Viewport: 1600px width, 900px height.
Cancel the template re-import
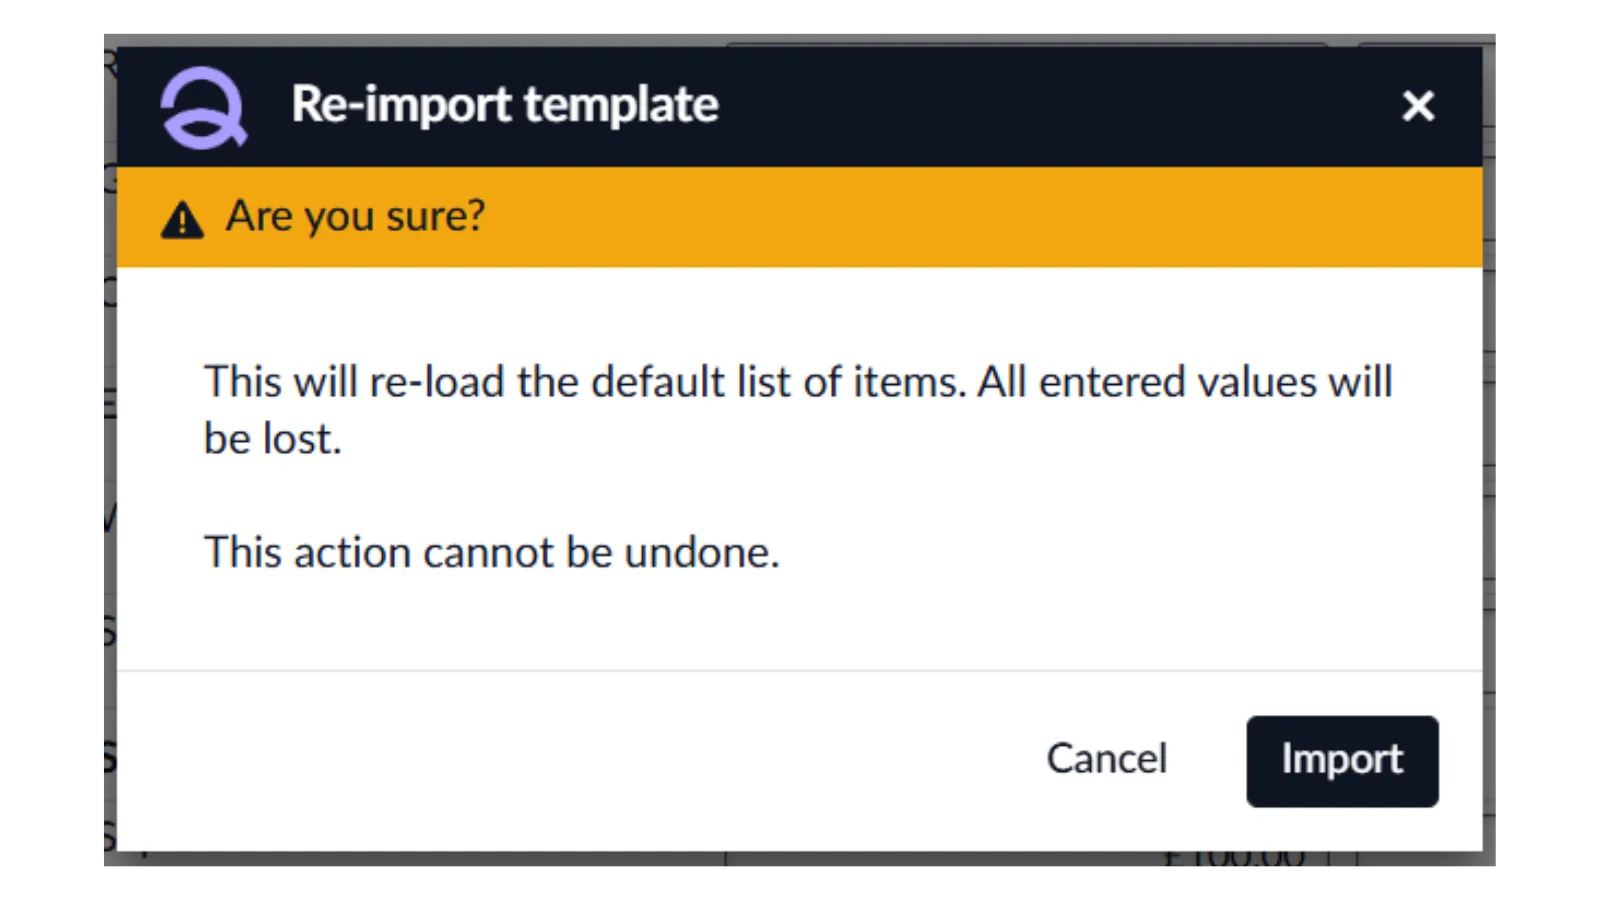click(1106, 759)
